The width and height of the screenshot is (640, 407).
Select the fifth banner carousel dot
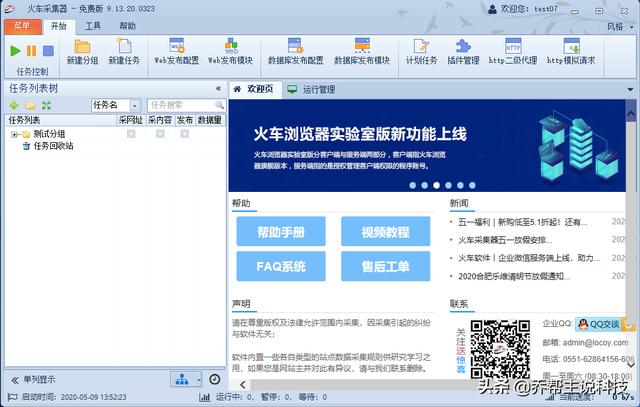pyautogui.click(x=460, y=185)
